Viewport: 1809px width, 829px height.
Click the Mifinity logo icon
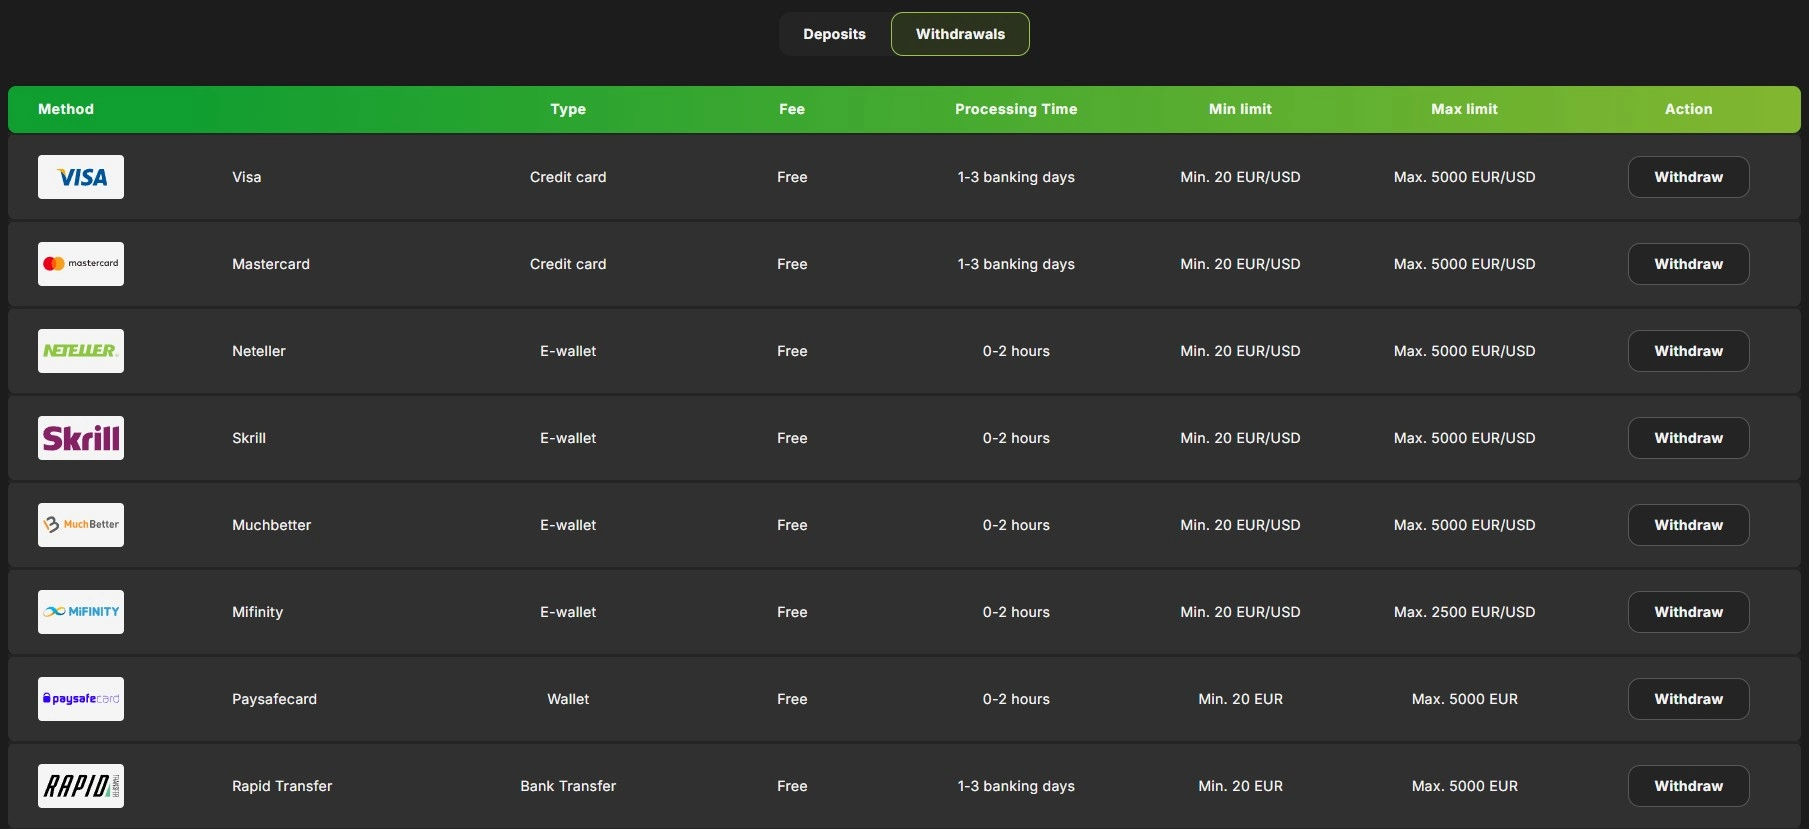click(x=81, y=612)
